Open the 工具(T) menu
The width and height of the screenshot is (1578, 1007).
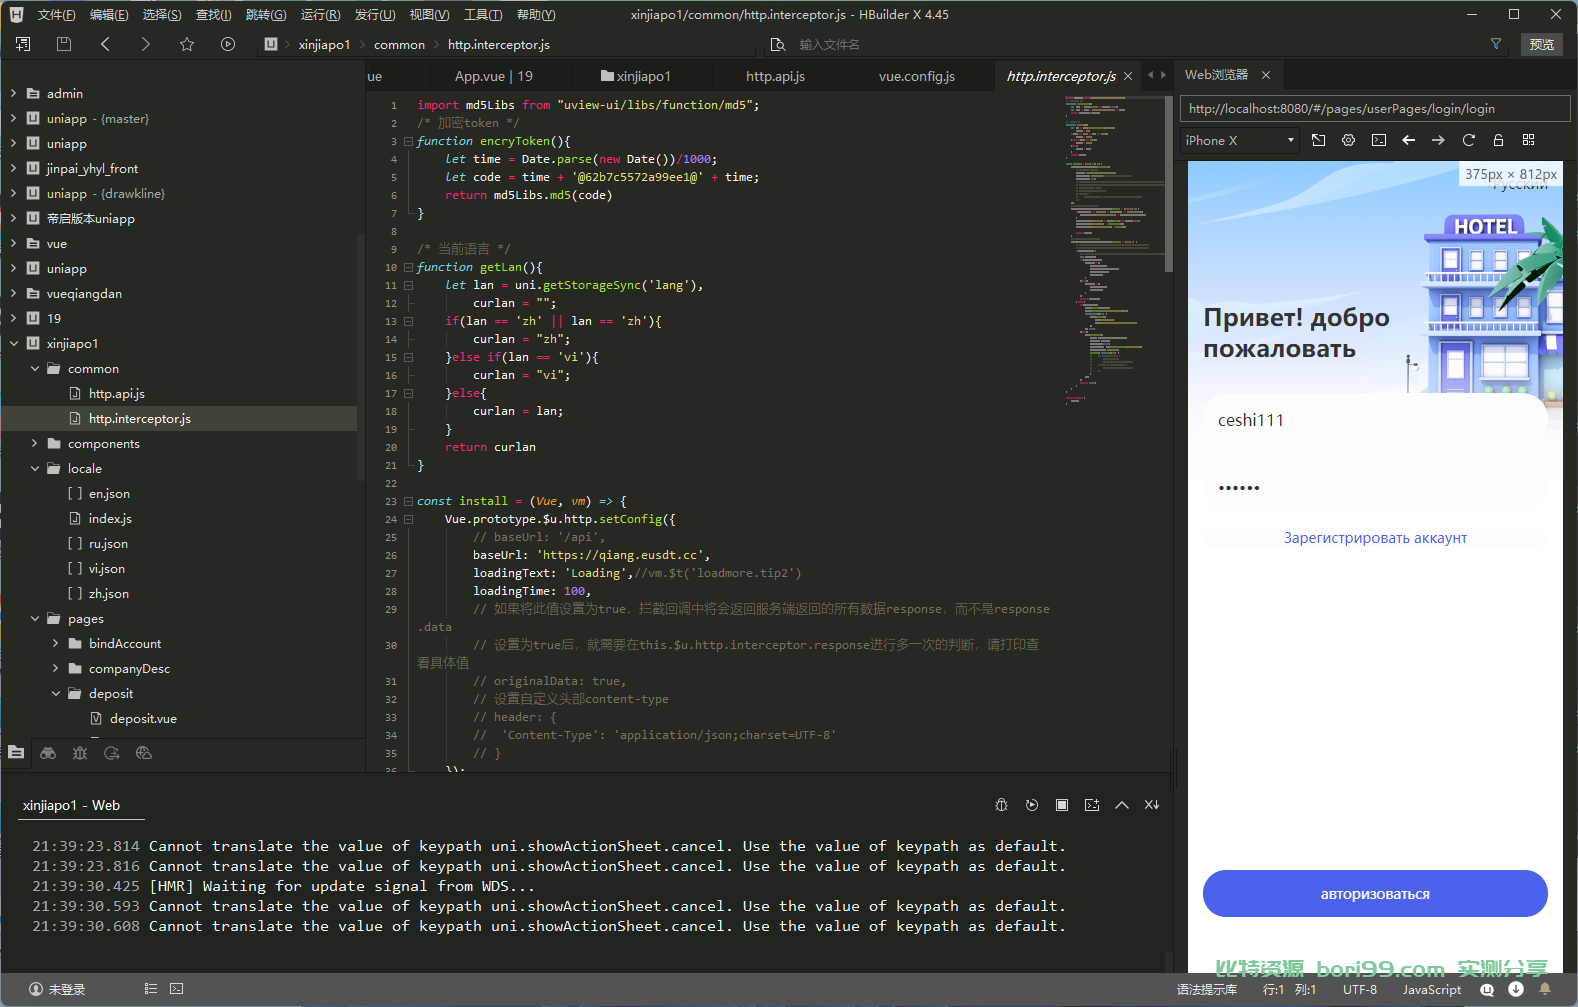point(483,15)
